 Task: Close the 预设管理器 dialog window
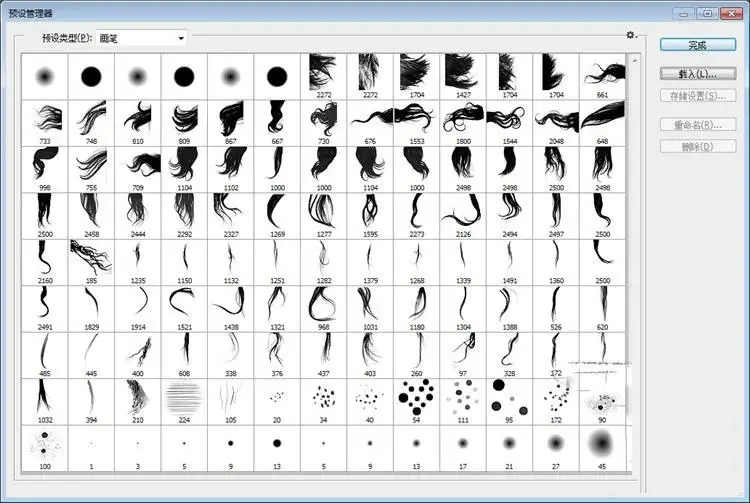click(x=732, y=13)
